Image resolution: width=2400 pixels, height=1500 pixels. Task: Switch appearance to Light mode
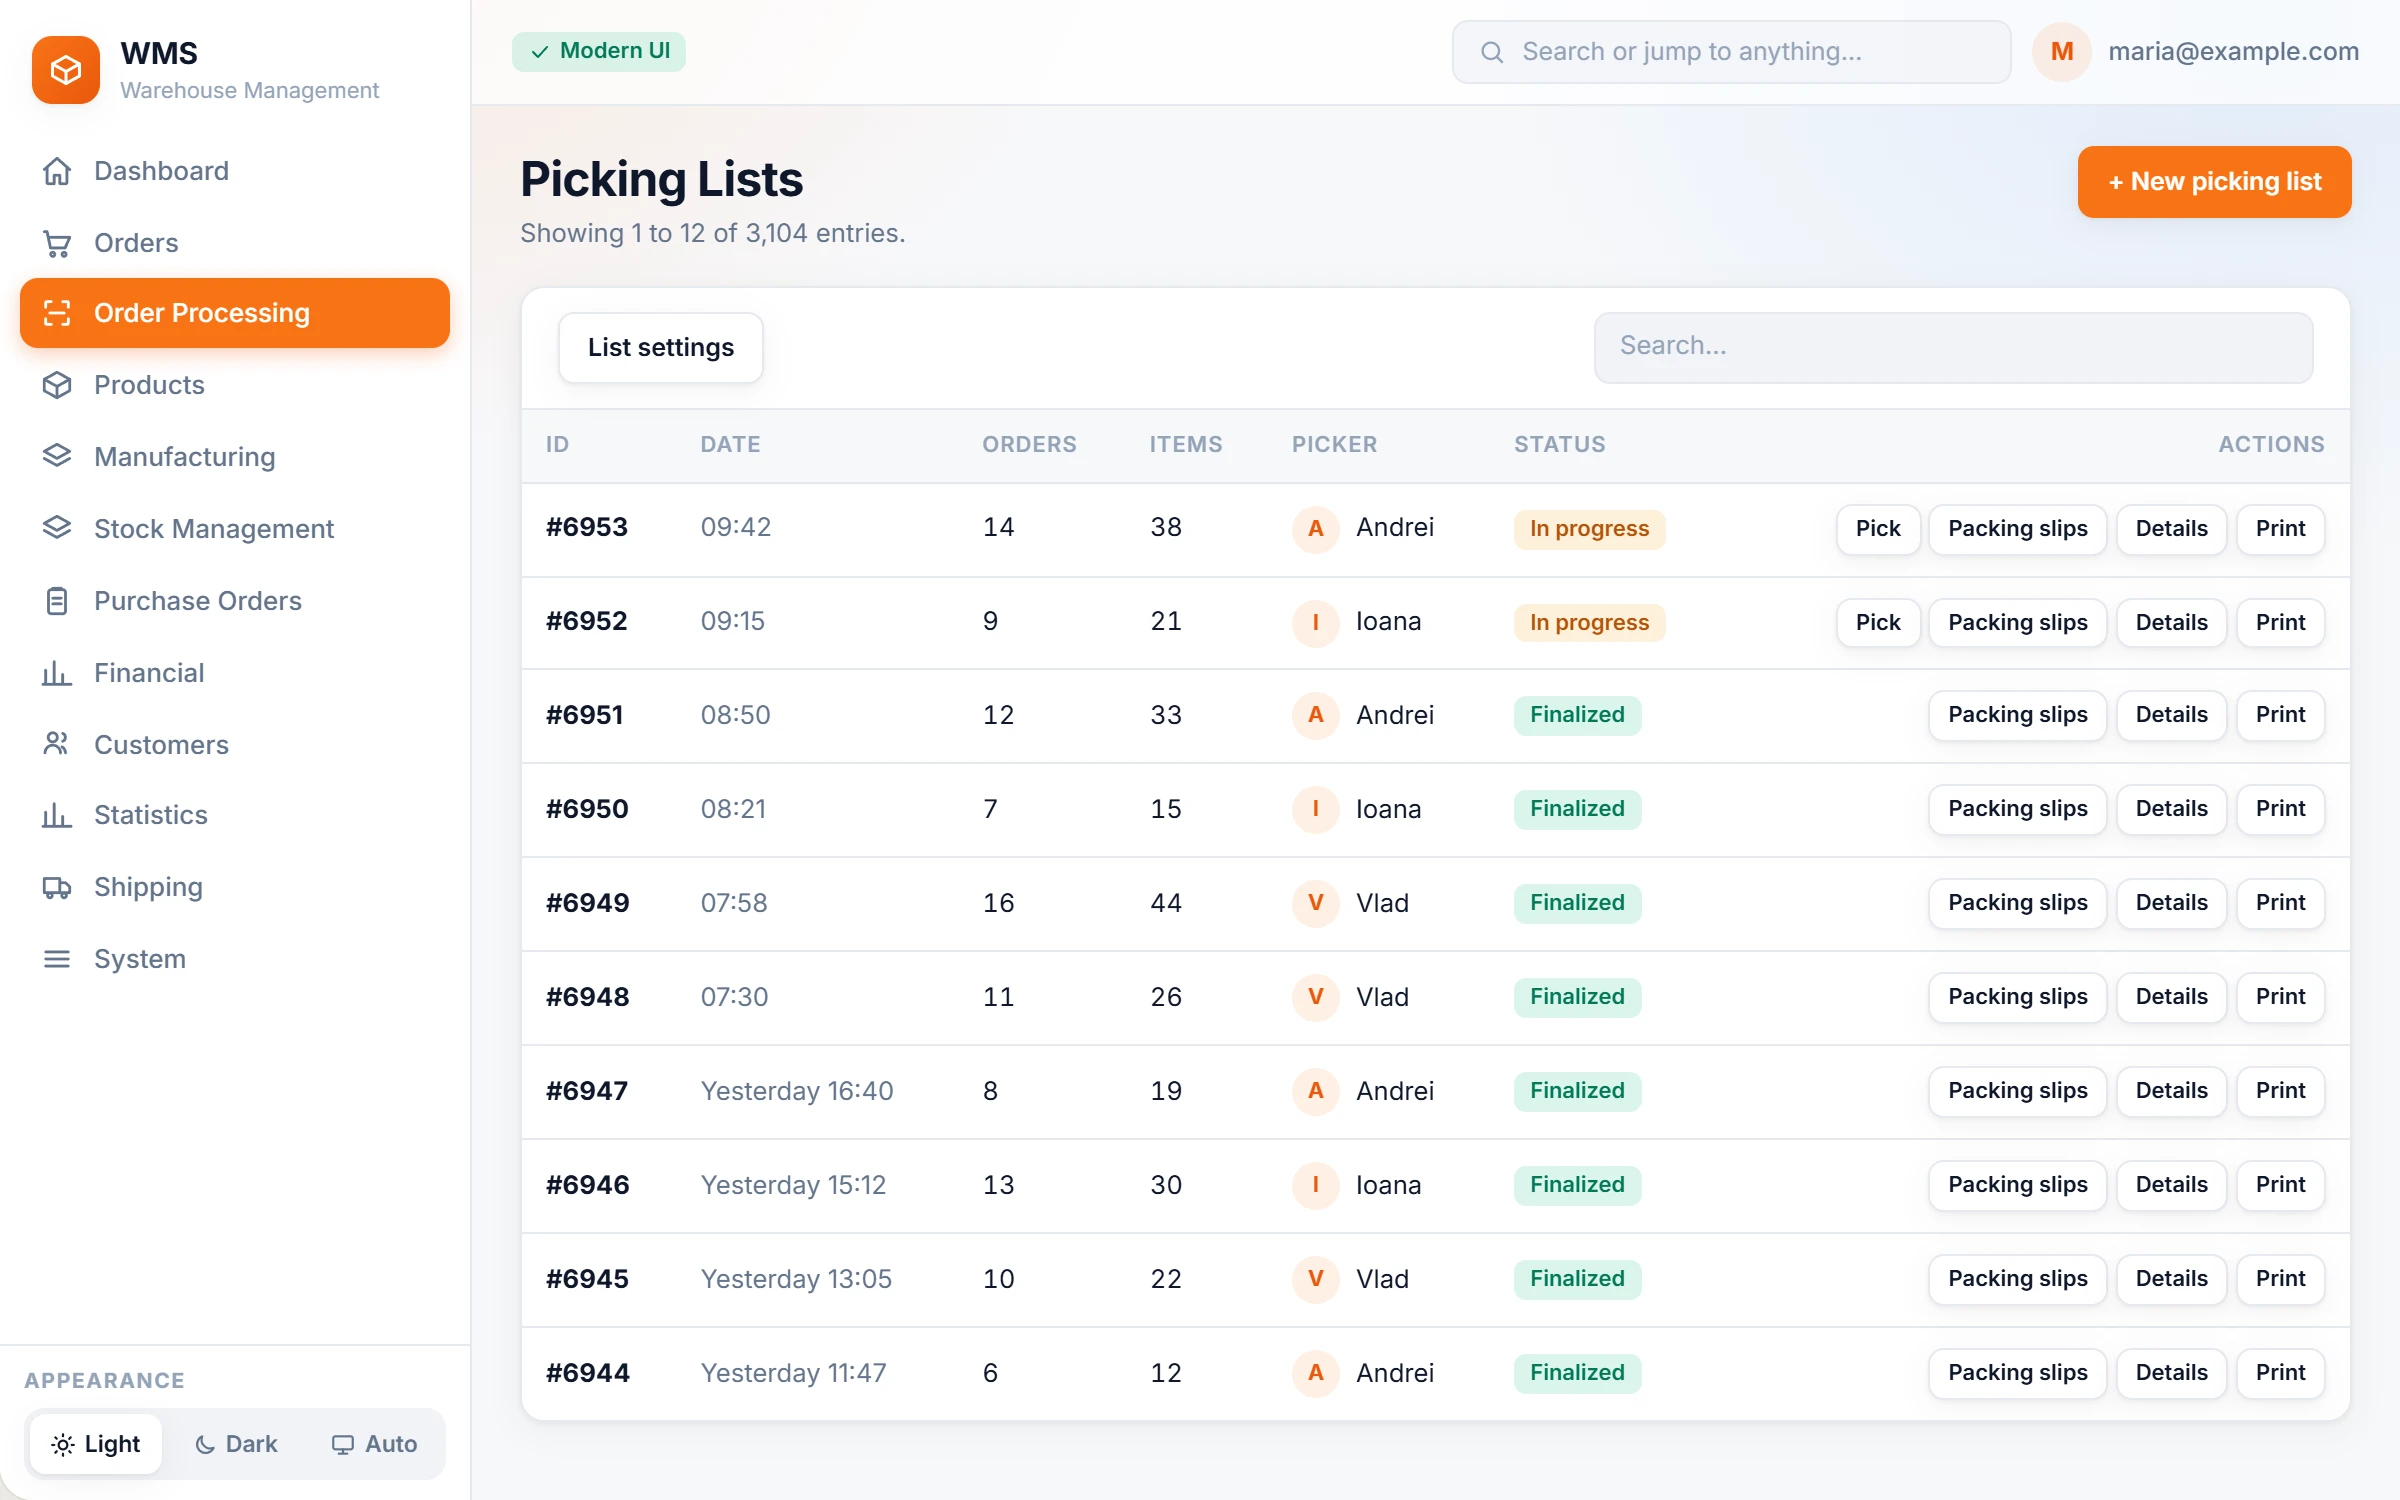pyautogui.click(x=96, y=1444)
